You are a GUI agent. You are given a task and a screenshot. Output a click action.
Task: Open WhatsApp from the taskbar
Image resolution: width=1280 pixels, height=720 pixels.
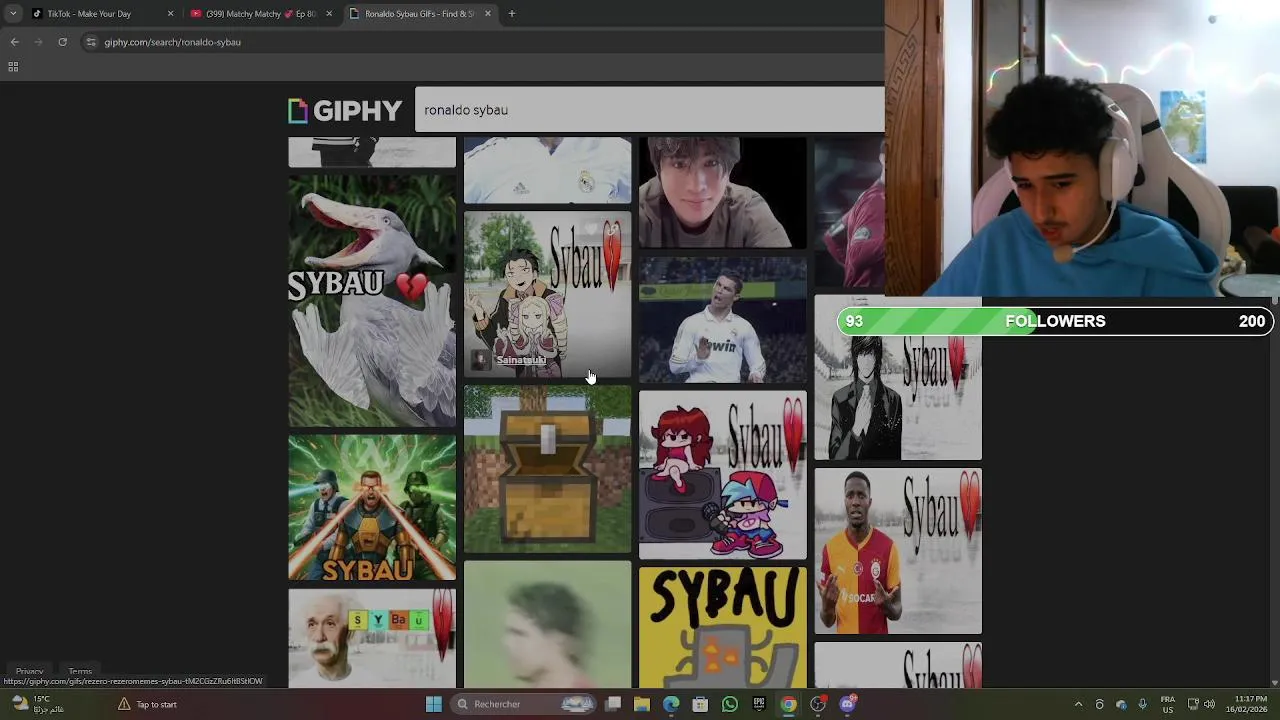click(730, 704)
